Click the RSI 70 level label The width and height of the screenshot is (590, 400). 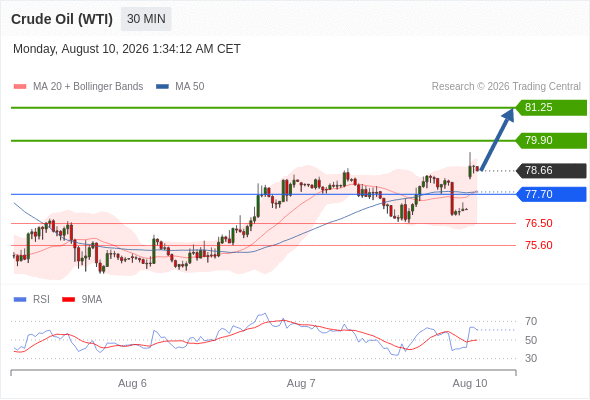[531, 321]
